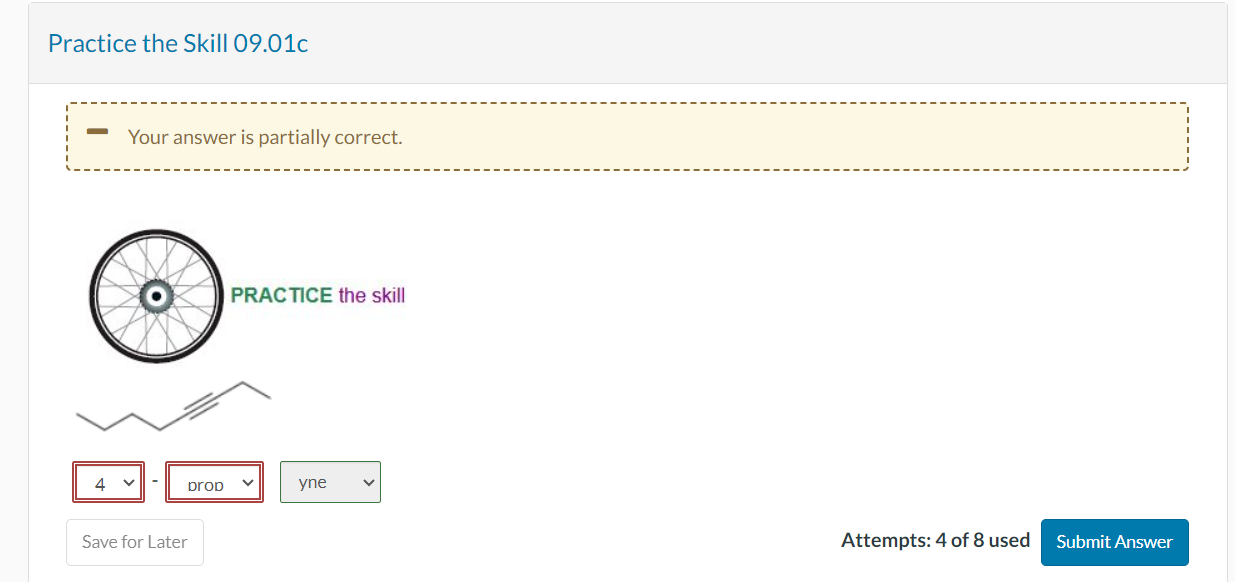Click the dropdown arrow on the '4' selector
This screenshot has width=1235, height=582.
pos(129,482)
